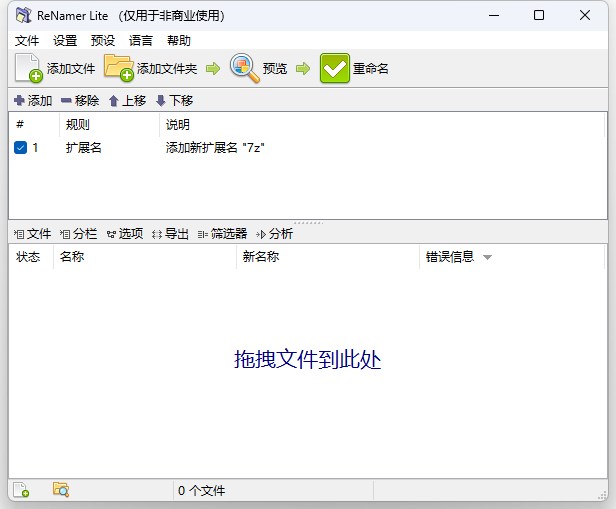Screen dimensions: 616x509
Task: Click the 0 个文件 status bar text
Action: tap(202, 491)
